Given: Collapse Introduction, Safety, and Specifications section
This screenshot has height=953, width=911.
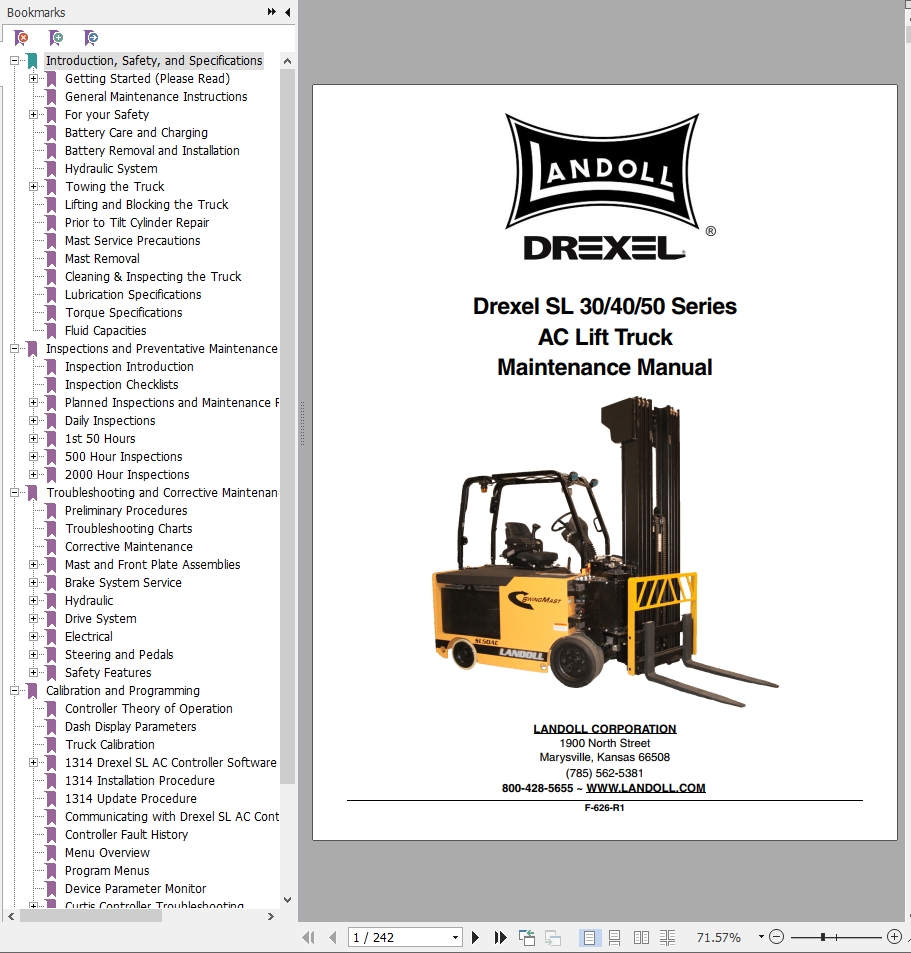Looking at the screenshot, I should point(15,60).
